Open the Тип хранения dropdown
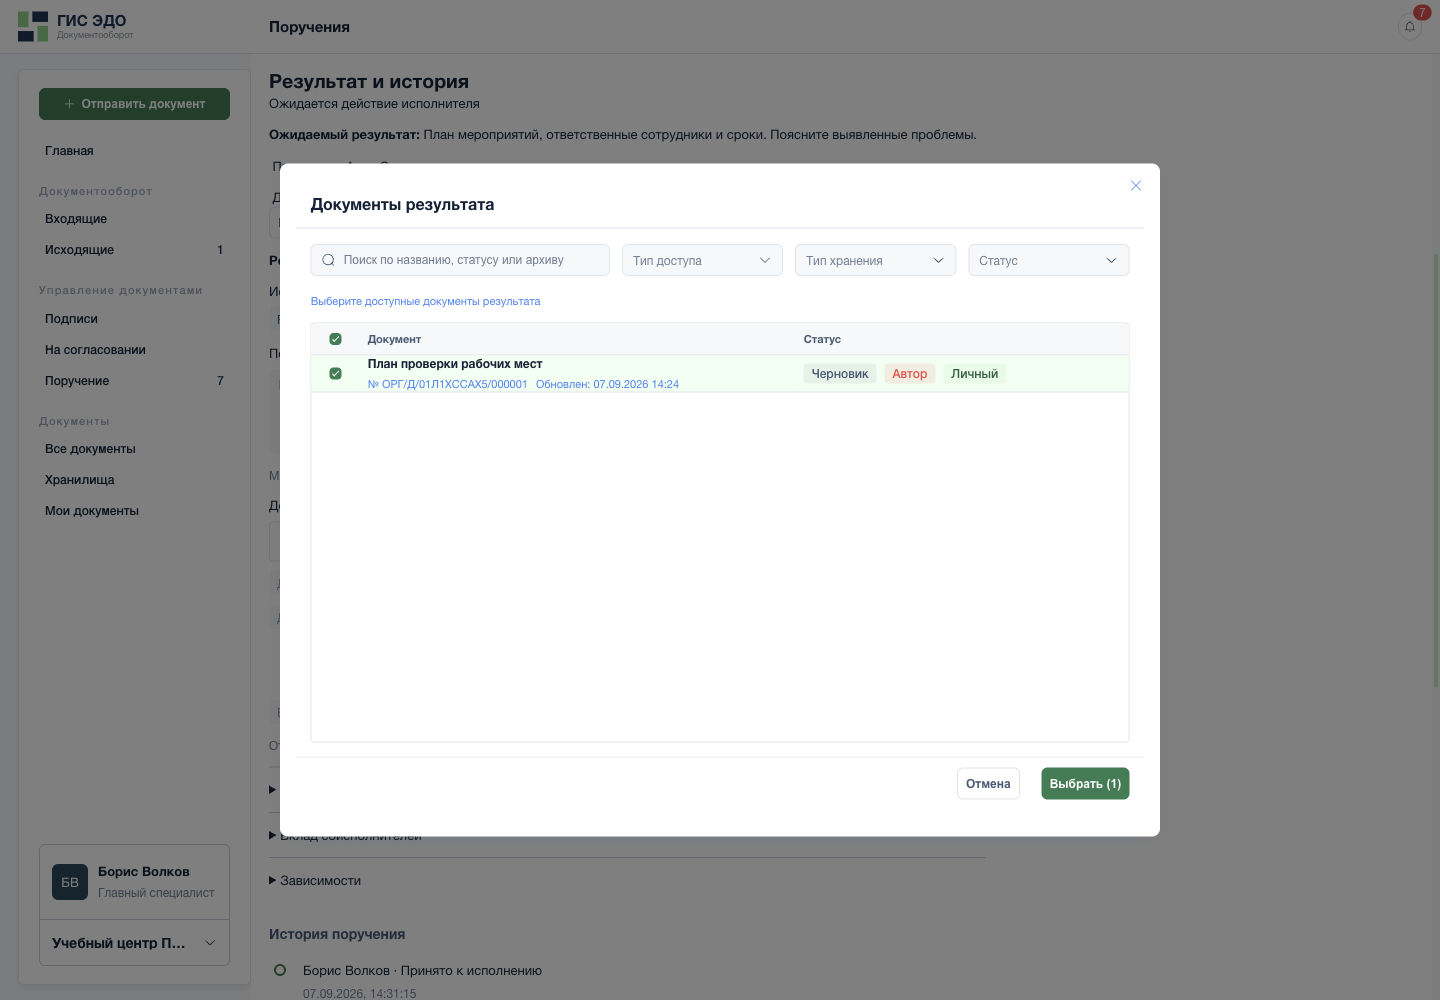The image size is (1440, 1000). point(875,260)
